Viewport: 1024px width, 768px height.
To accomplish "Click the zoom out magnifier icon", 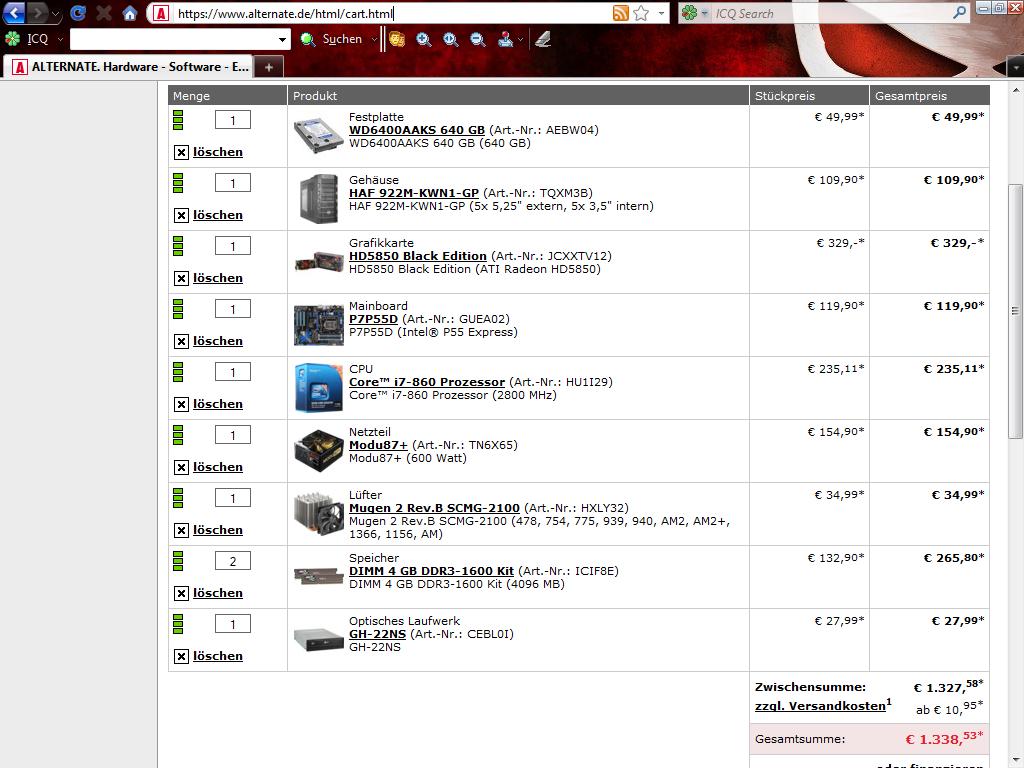I will click(478, 40).
